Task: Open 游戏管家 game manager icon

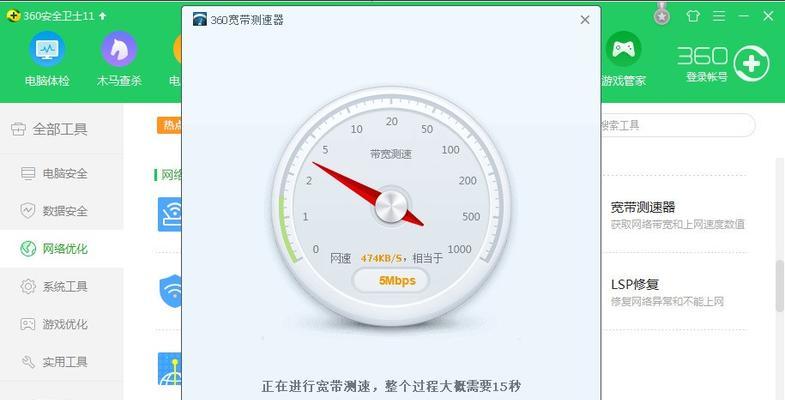Action: [623, 50]
